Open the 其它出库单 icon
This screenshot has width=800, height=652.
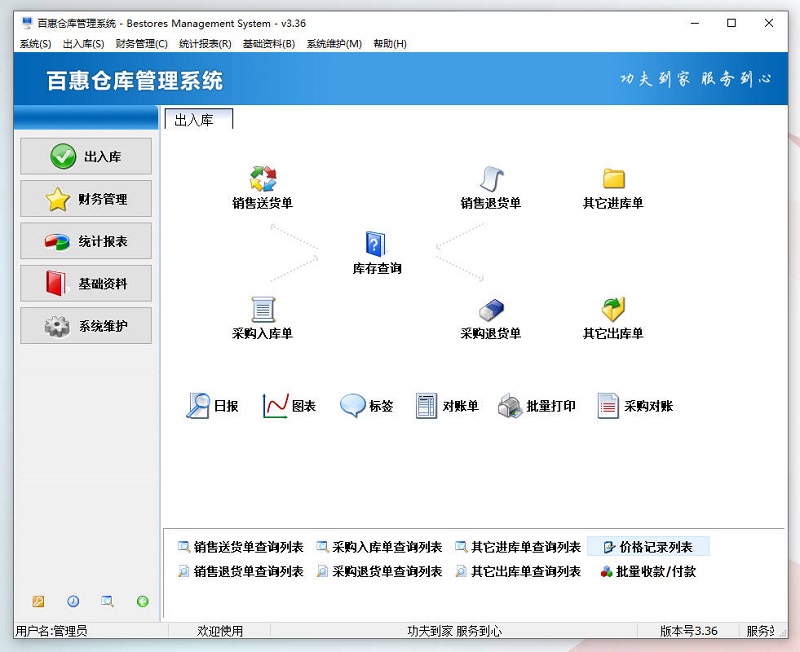coord(613,311)
